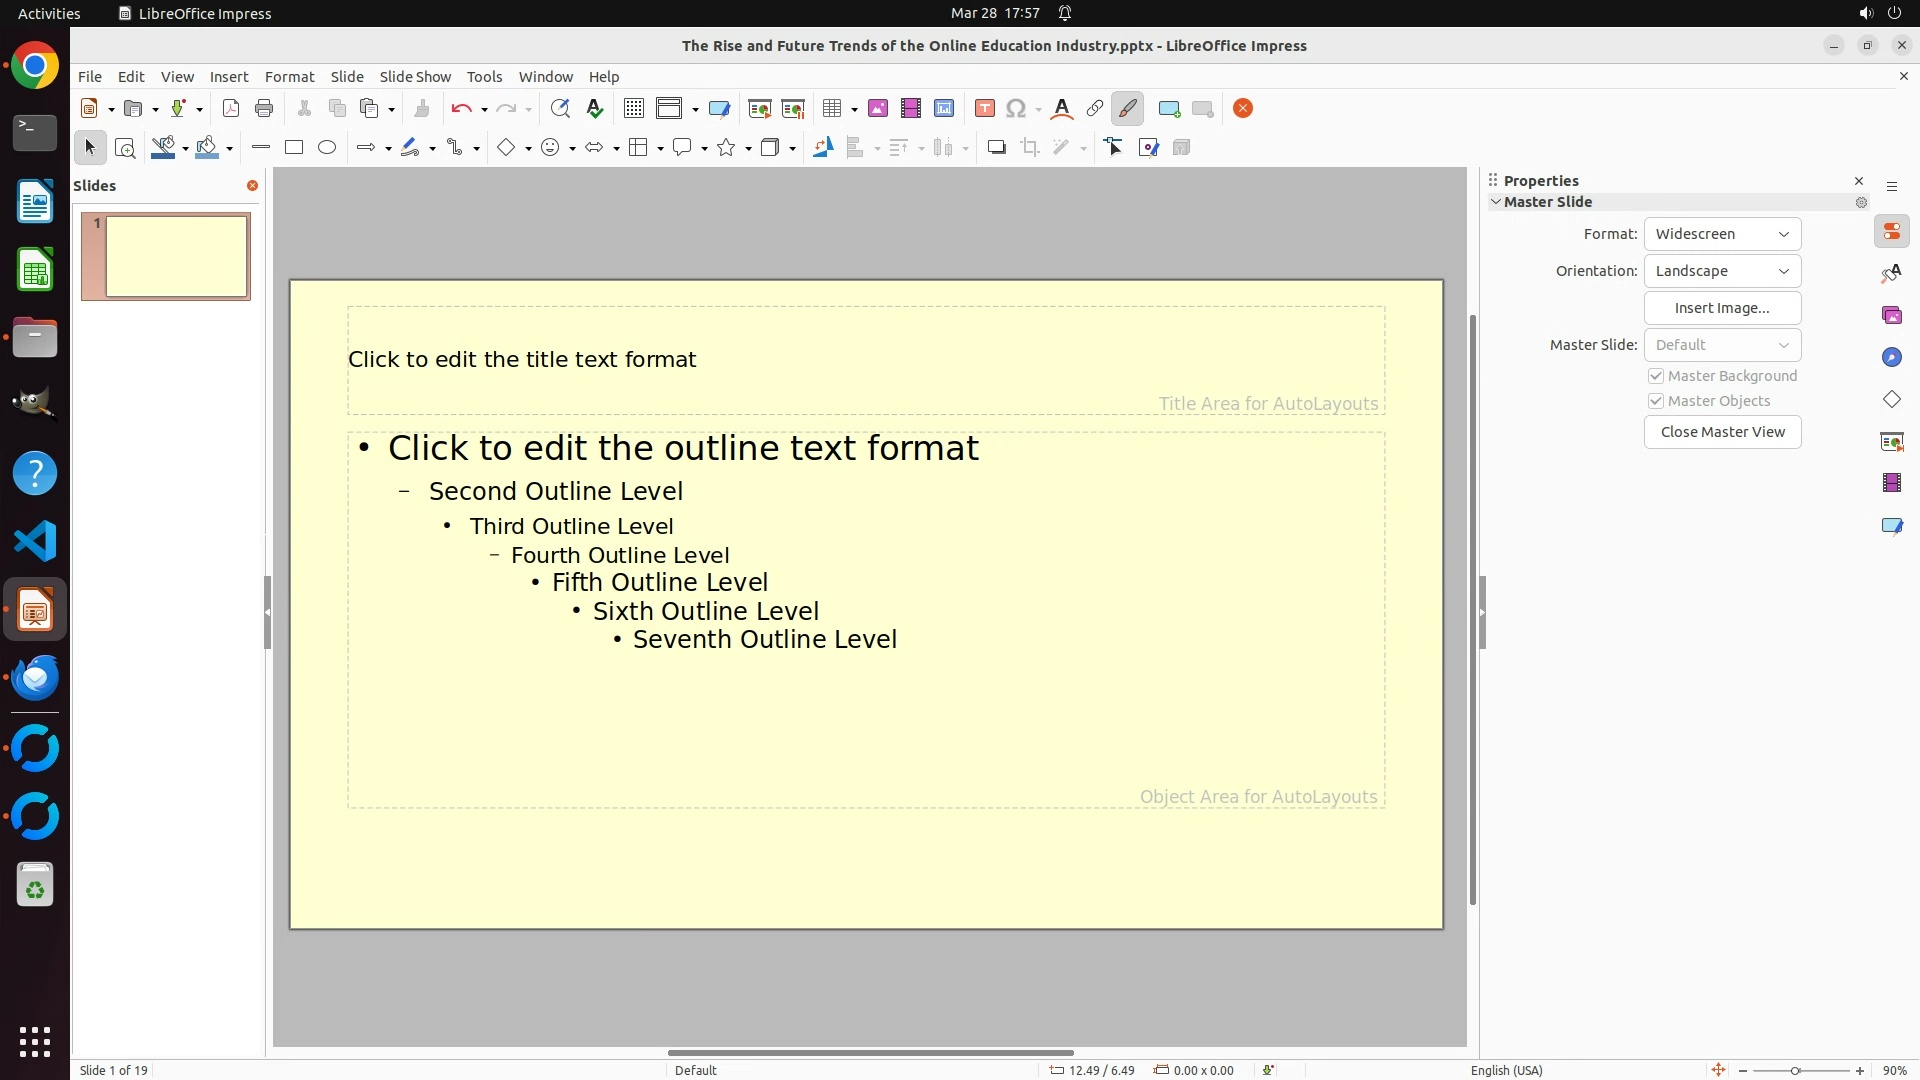Open the Insert Text Box tool
The width and height of the screenshot is (1920, 1080).
[x=984, y=109]
